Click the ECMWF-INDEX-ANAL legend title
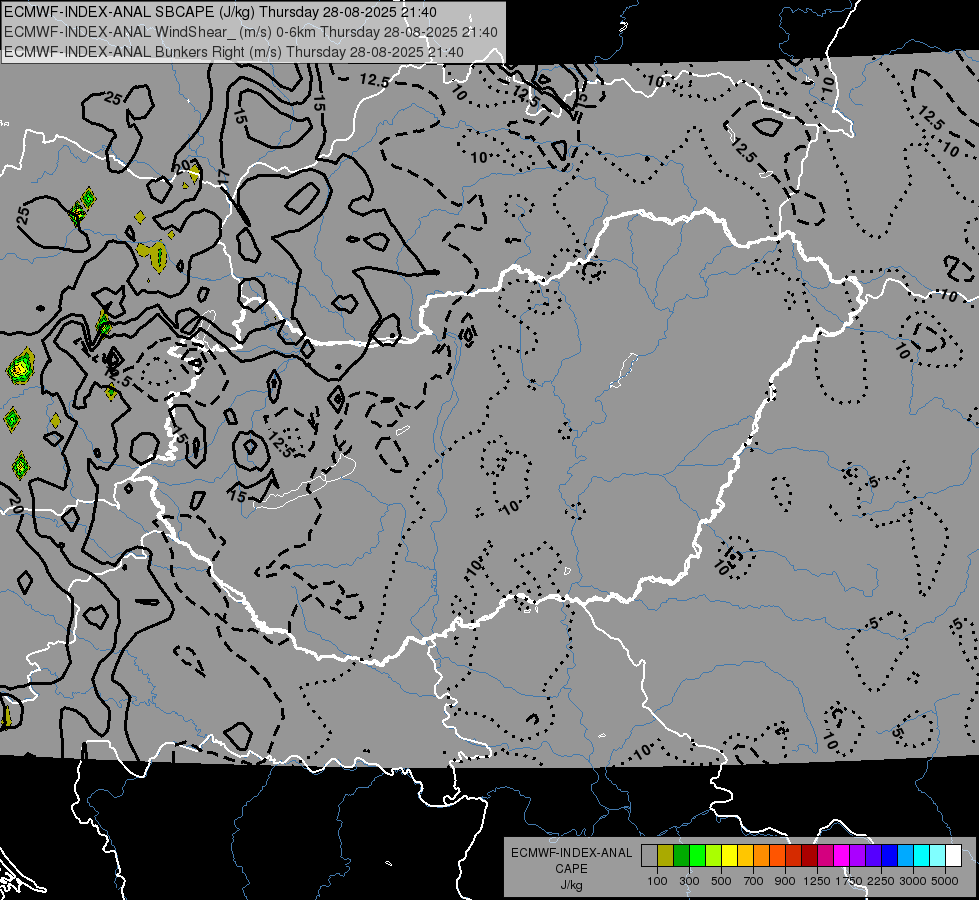Image resolution: width=979 pixels, height=900 pixels. click(571, 853)
